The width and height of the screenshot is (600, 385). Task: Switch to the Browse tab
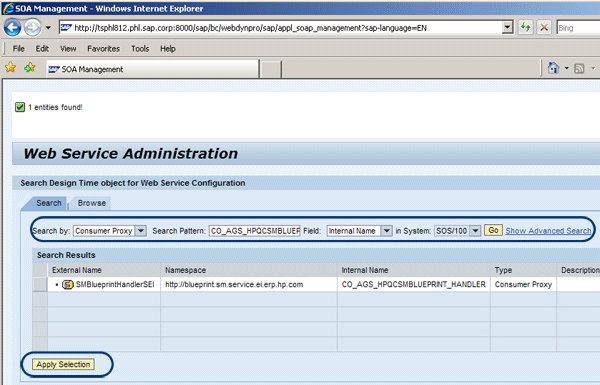click(x=91, y=203)
